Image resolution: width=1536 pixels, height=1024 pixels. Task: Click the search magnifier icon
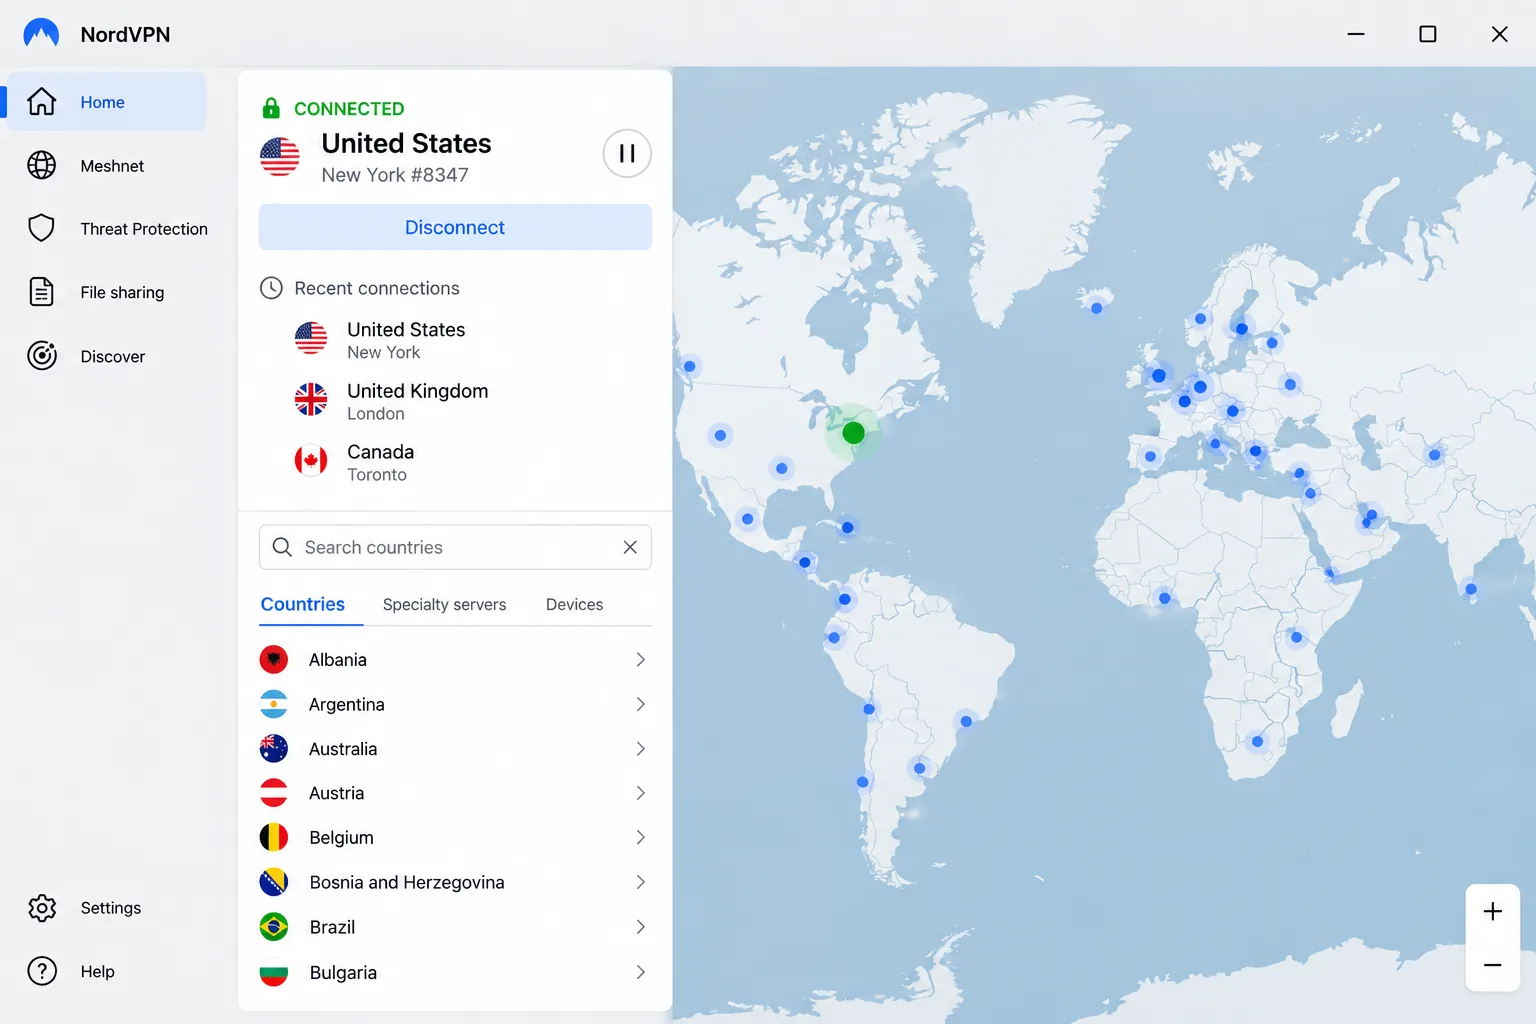point(282,547)
